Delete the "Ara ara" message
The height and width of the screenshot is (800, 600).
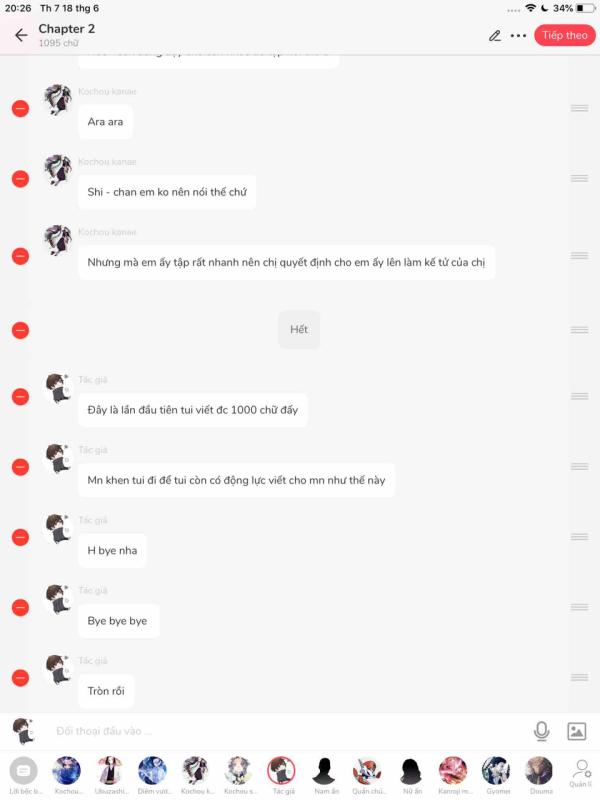(20, 108)
